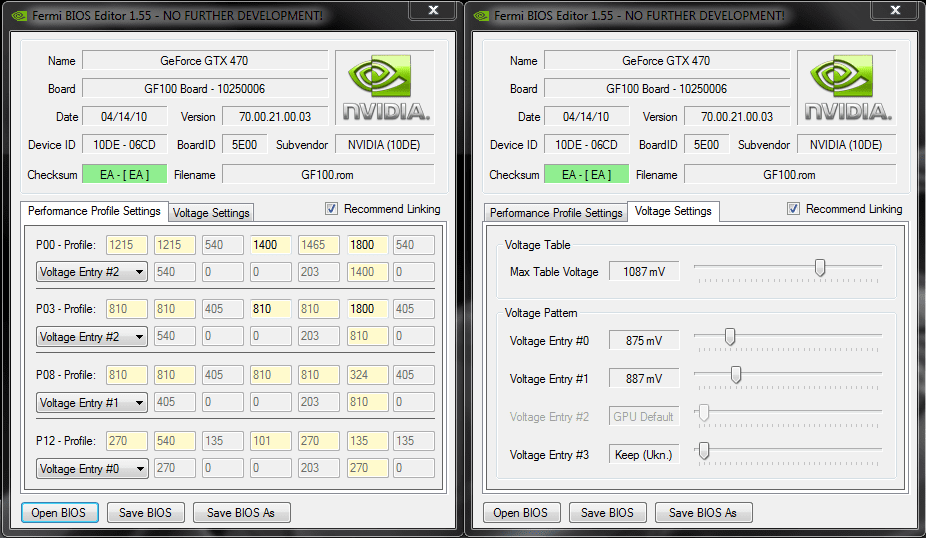Select Voltage Settings tab in right window
This screenshot has width=926, height=538.
(x=673, y=211)
